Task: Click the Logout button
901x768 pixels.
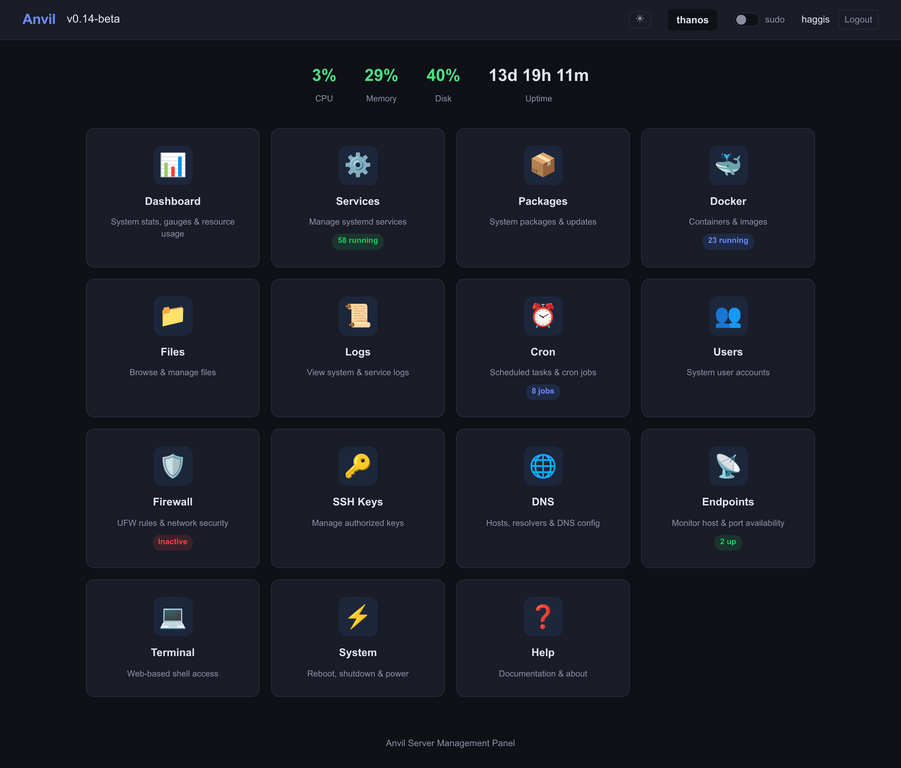Action: (858, 20)
